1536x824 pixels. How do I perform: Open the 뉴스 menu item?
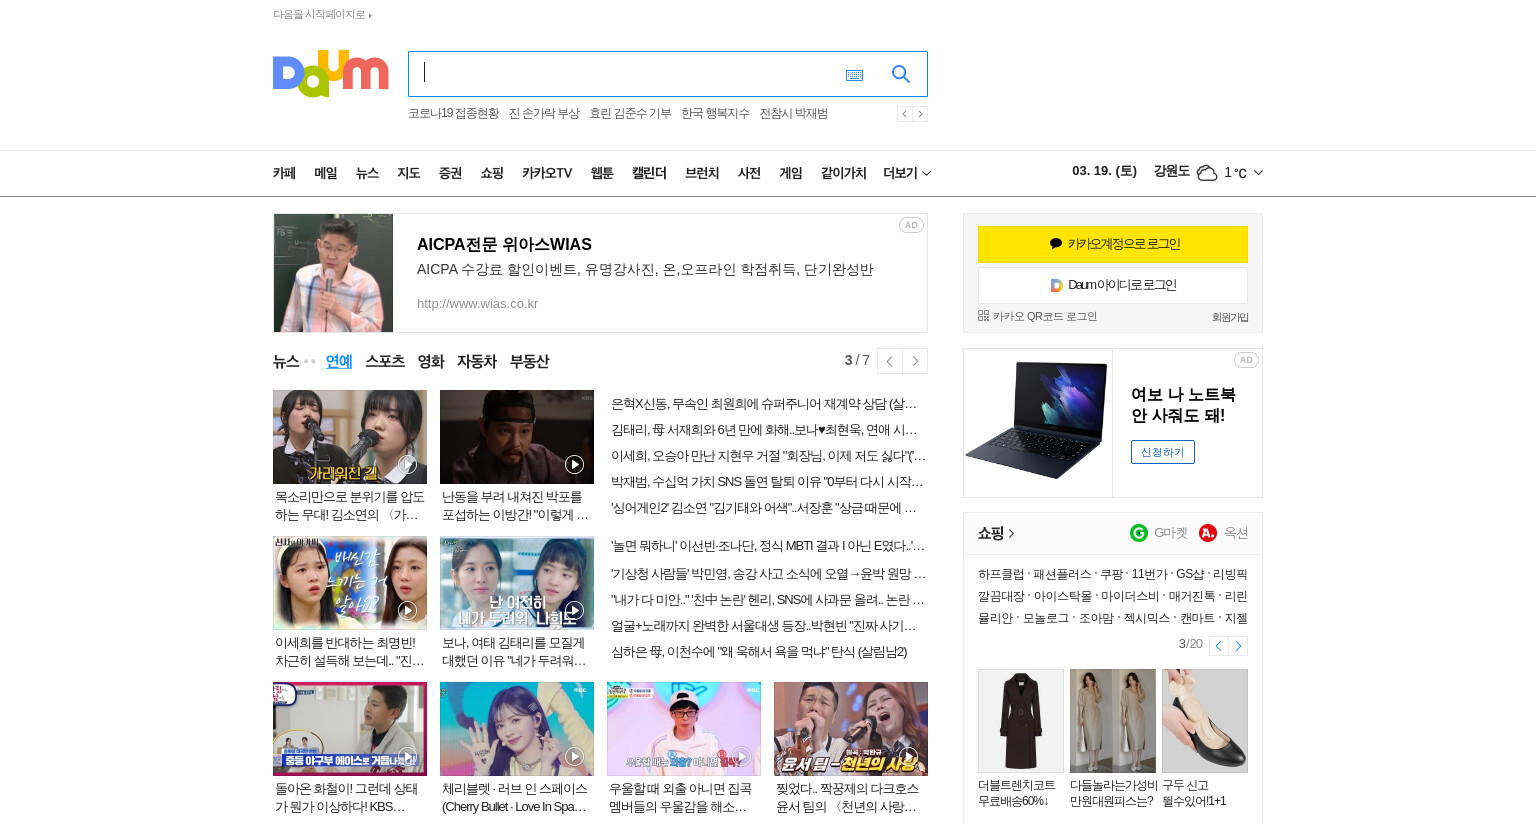coord(367,173)
